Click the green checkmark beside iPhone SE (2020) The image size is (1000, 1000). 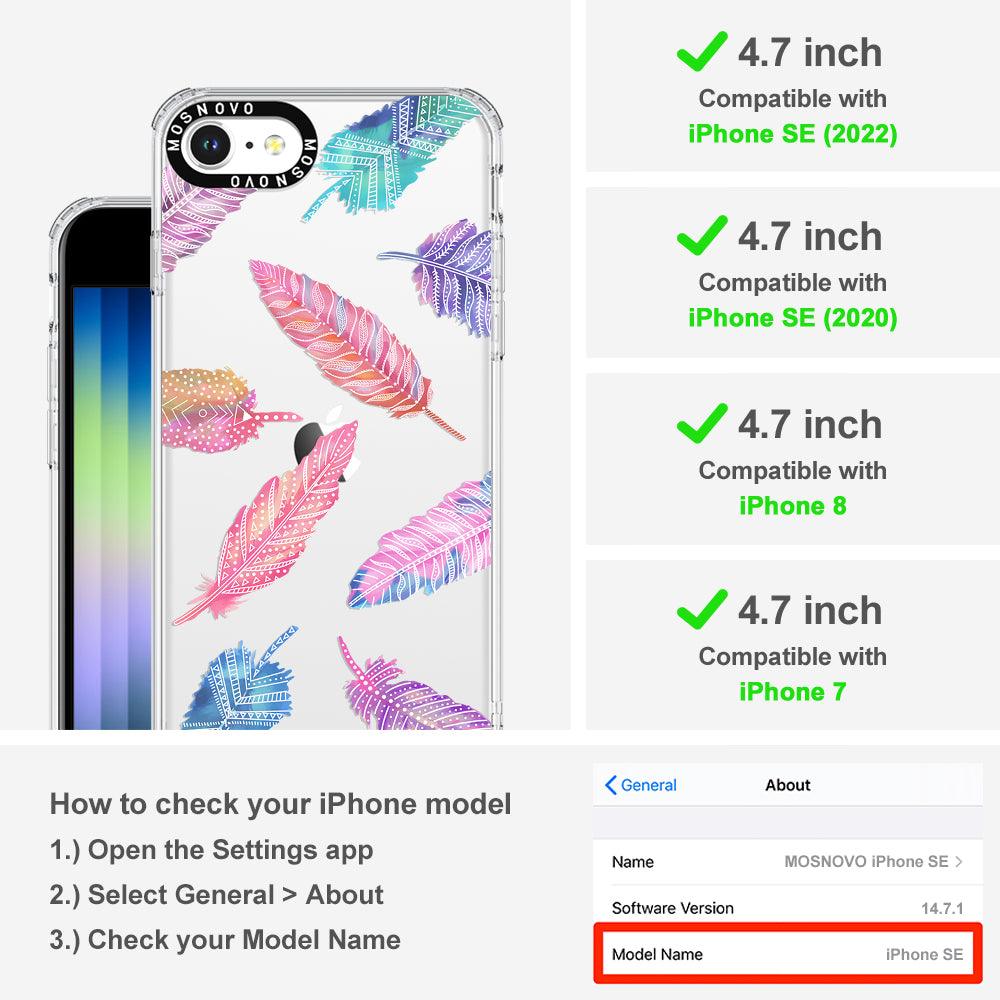point(702,235)
